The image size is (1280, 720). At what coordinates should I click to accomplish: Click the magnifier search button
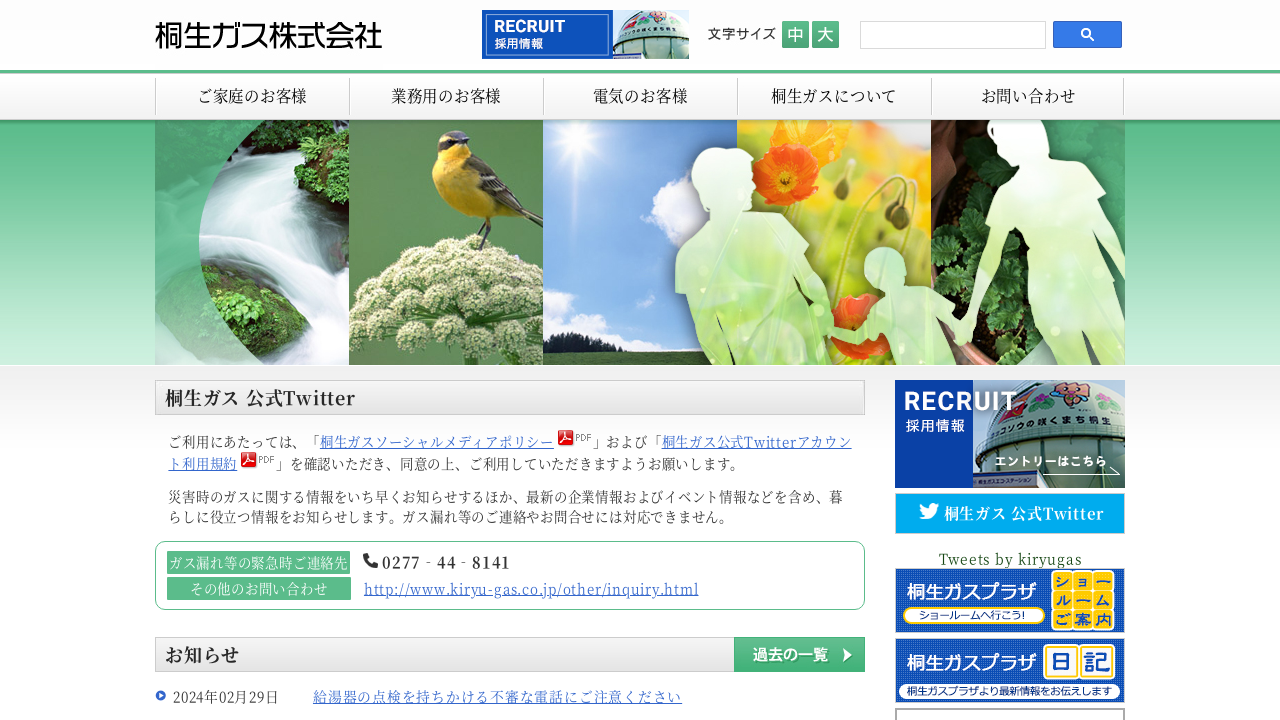(1087, 35)
